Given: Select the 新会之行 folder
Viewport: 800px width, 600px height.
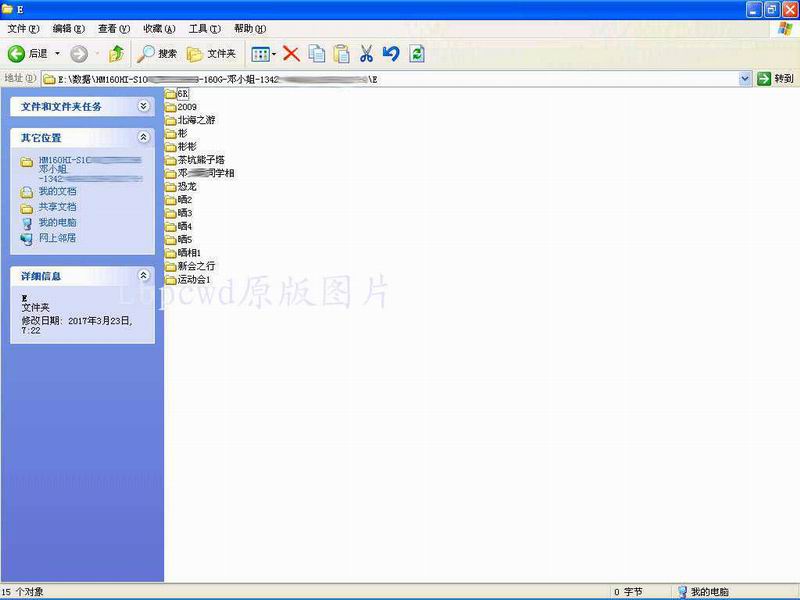Looking at the screenshot, I should (190, 266).
